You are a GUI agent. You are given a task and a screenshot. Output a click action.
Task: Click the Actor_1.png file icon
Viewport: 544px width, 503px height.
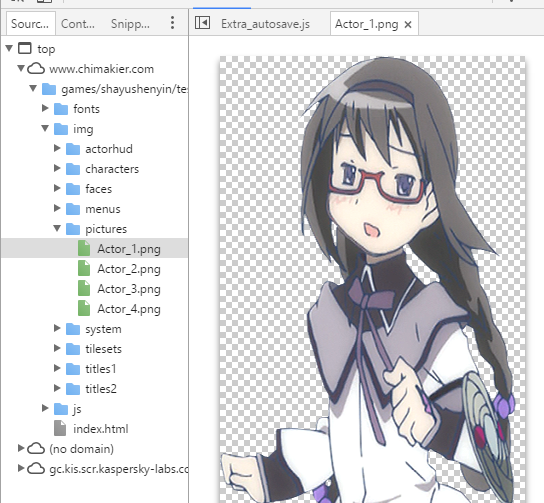click(x=84, y=248)
